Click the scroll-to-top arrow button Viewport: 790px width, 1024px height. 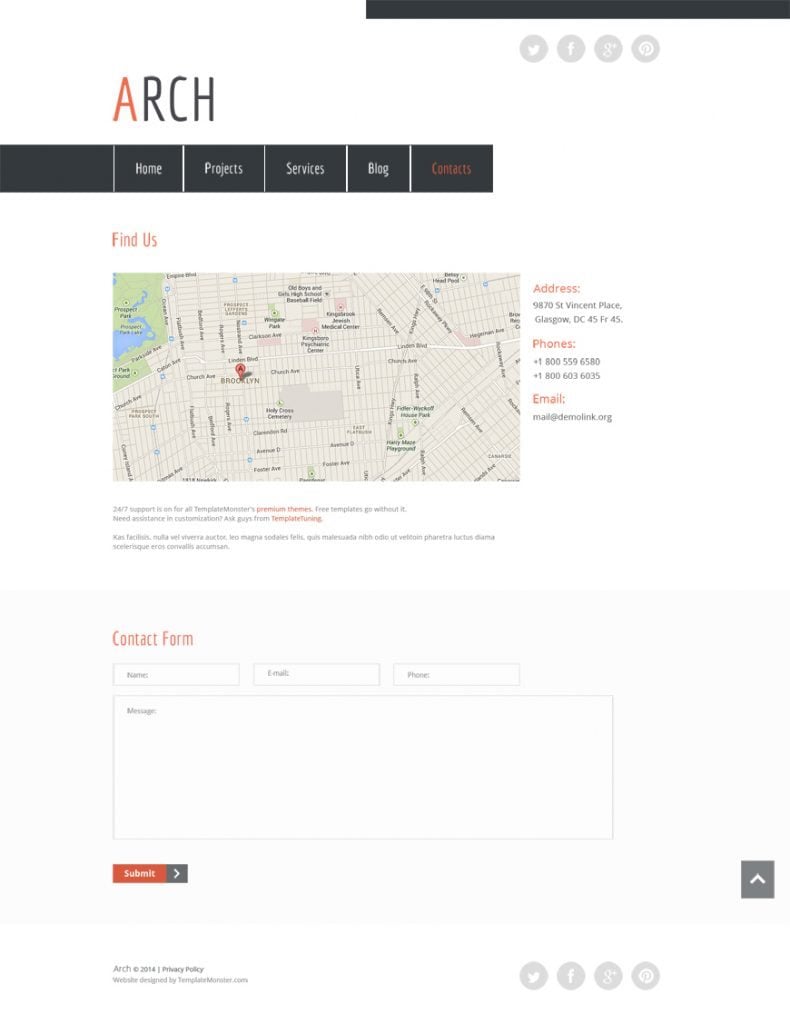point(758,879)
